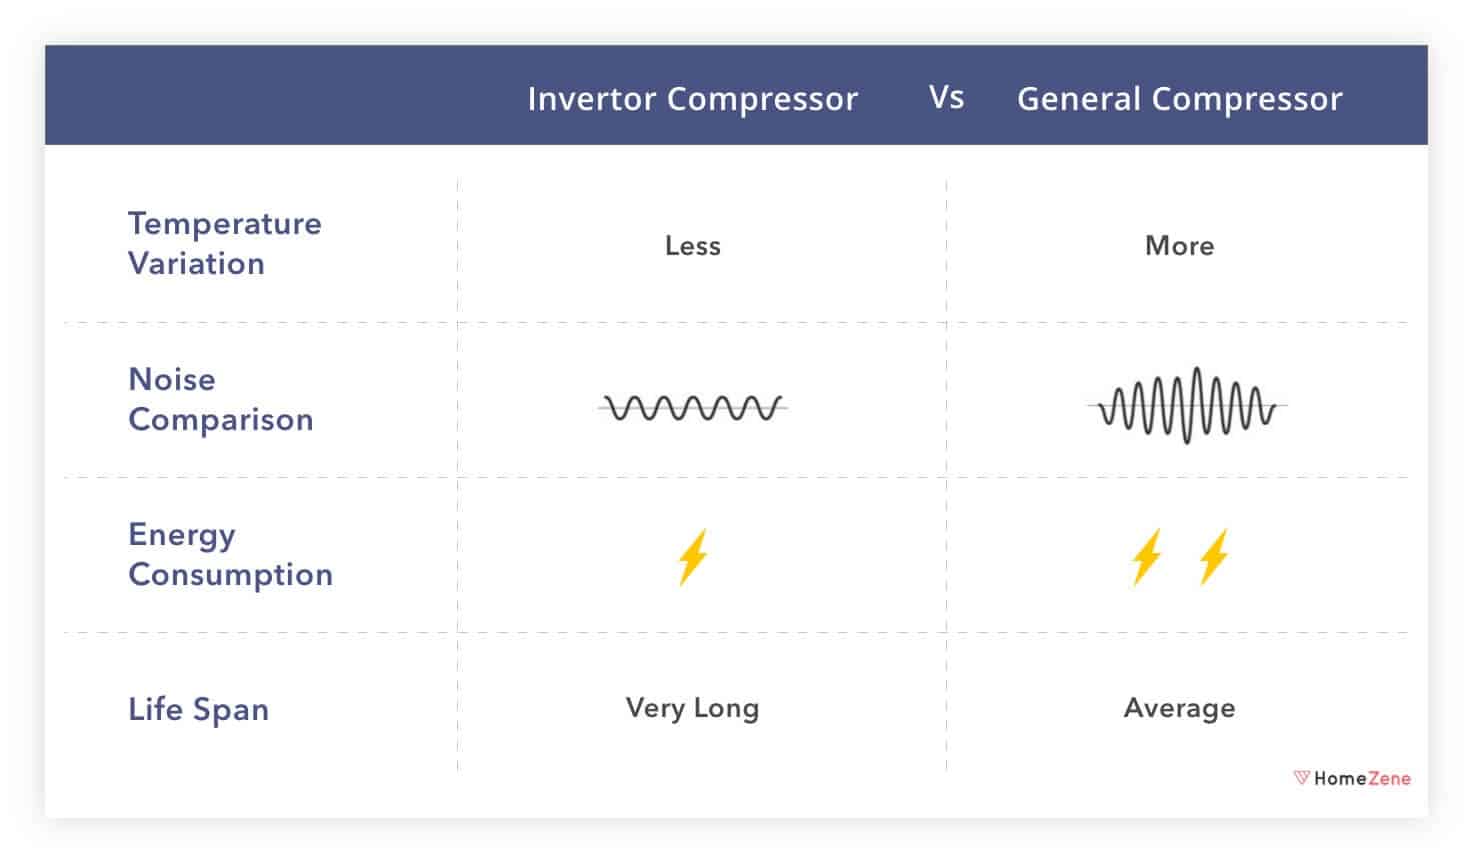Image resolution: width=1473 pixels, height=863 pixels.
Task: Select the Invertor Compressor column header
Action: [x=692, y=98]
